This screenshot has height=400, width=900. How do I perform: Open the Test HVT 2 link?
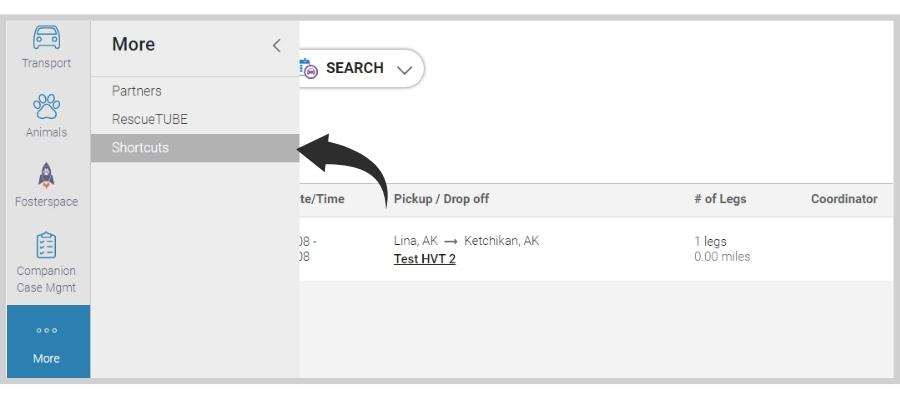pyautogui.click(x=425, y=259)
